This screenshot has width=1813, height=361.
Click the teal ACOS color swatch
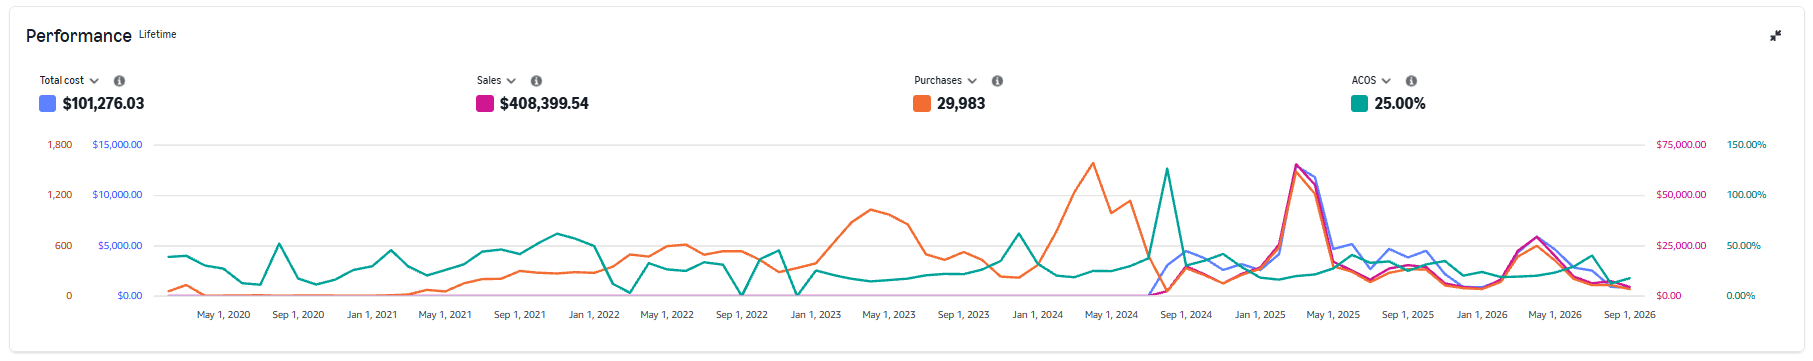point(1359,103)
